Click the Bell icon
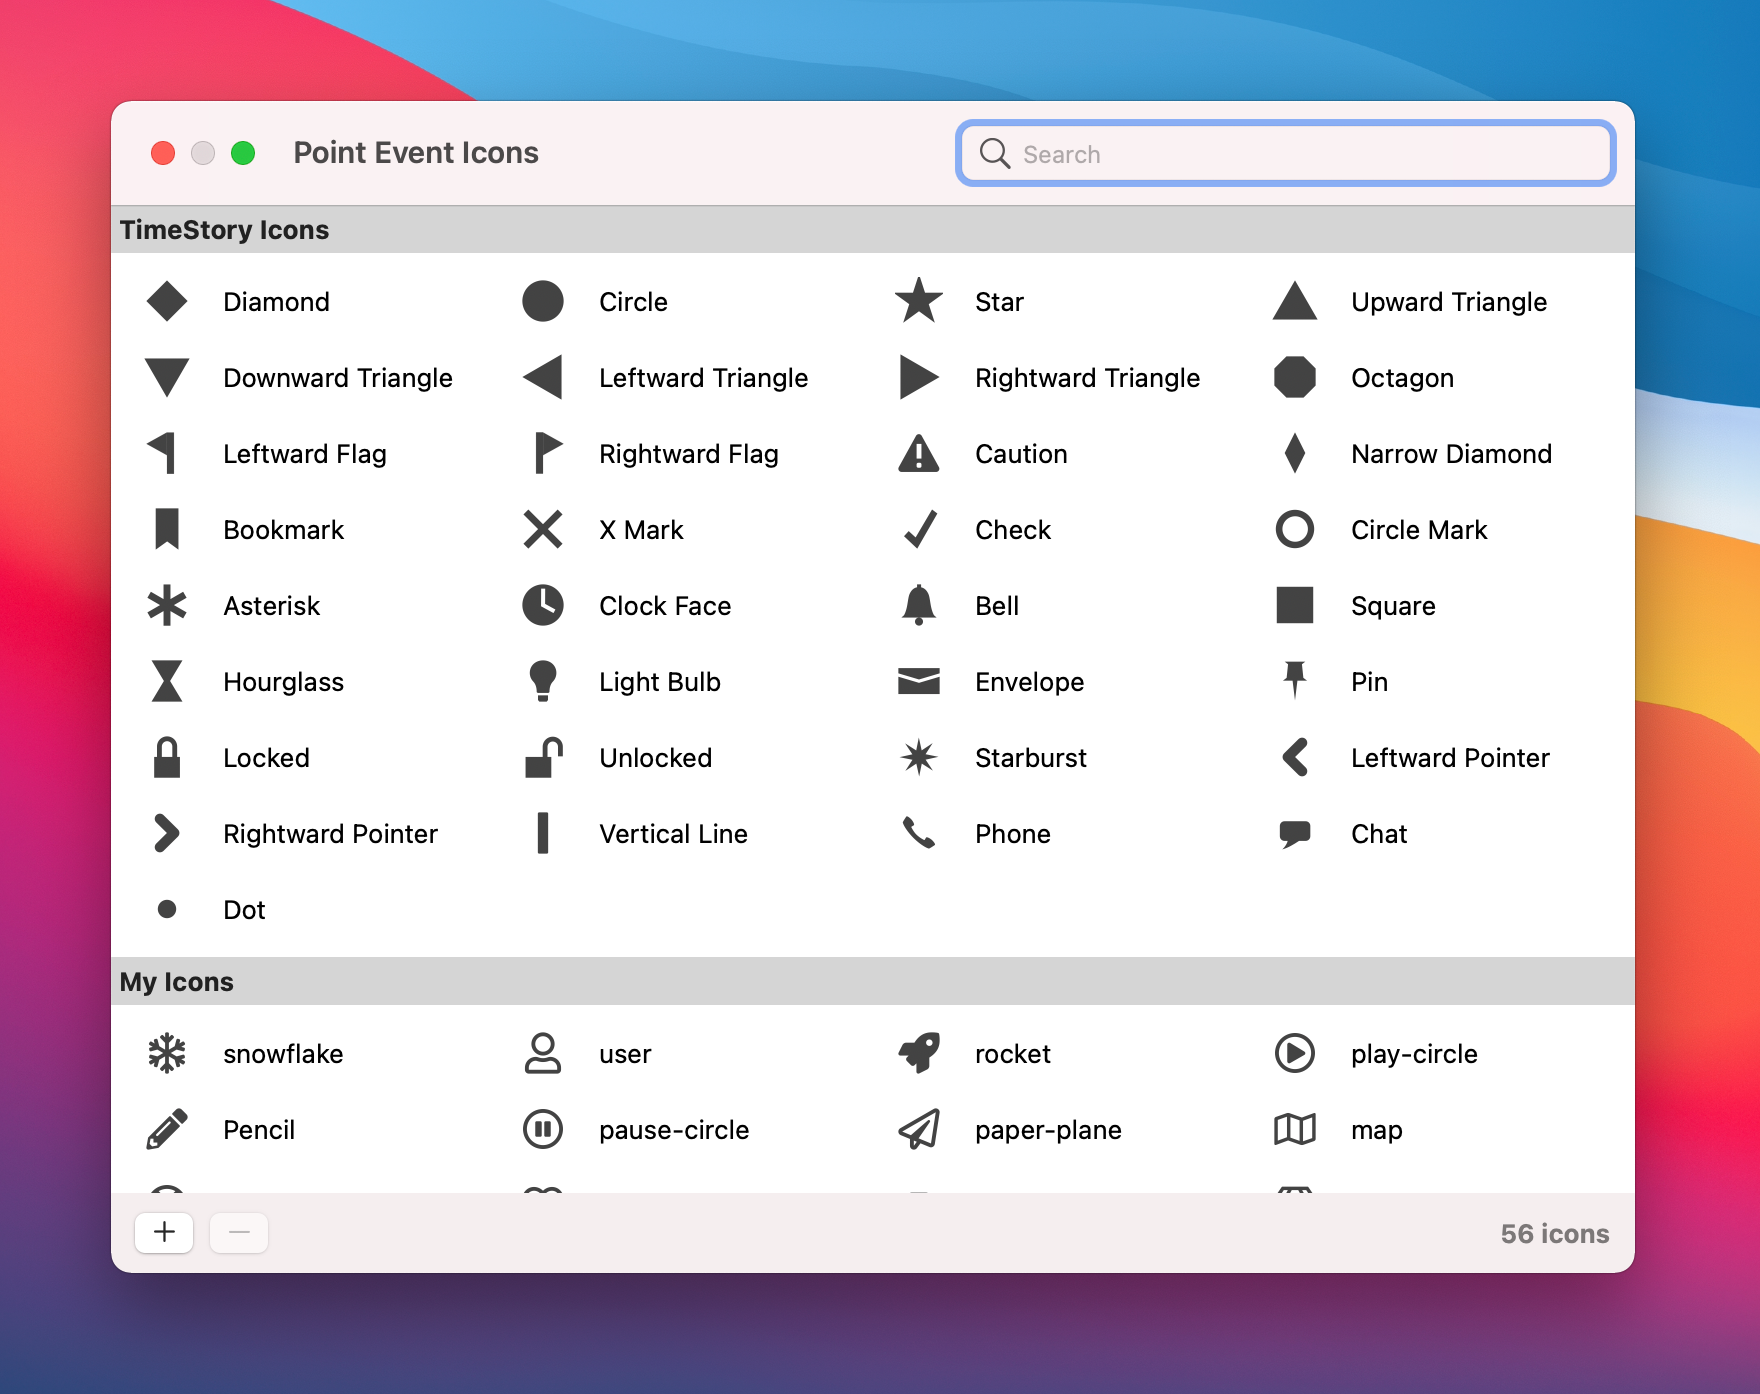 point(917,605)
